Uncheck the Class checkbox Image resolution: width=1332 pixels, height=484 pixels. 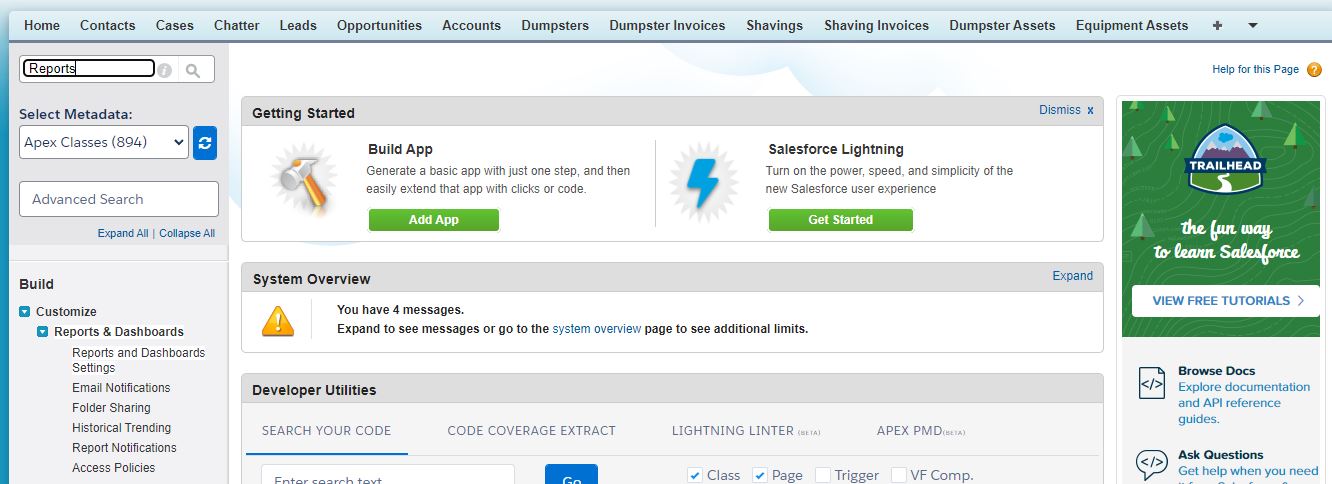(x=695, y=475)
